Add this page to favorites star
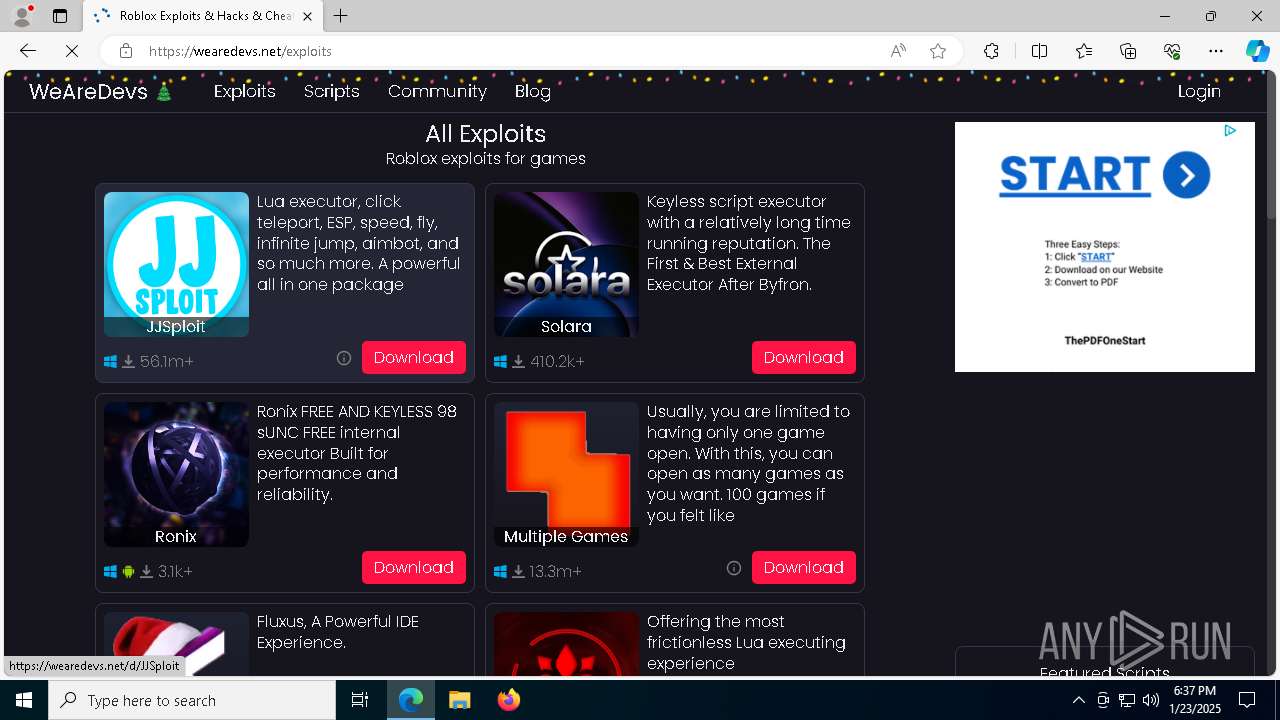The height and width of the screenshot is (720, 1280). pyautogui.click(x=938, y=51)
